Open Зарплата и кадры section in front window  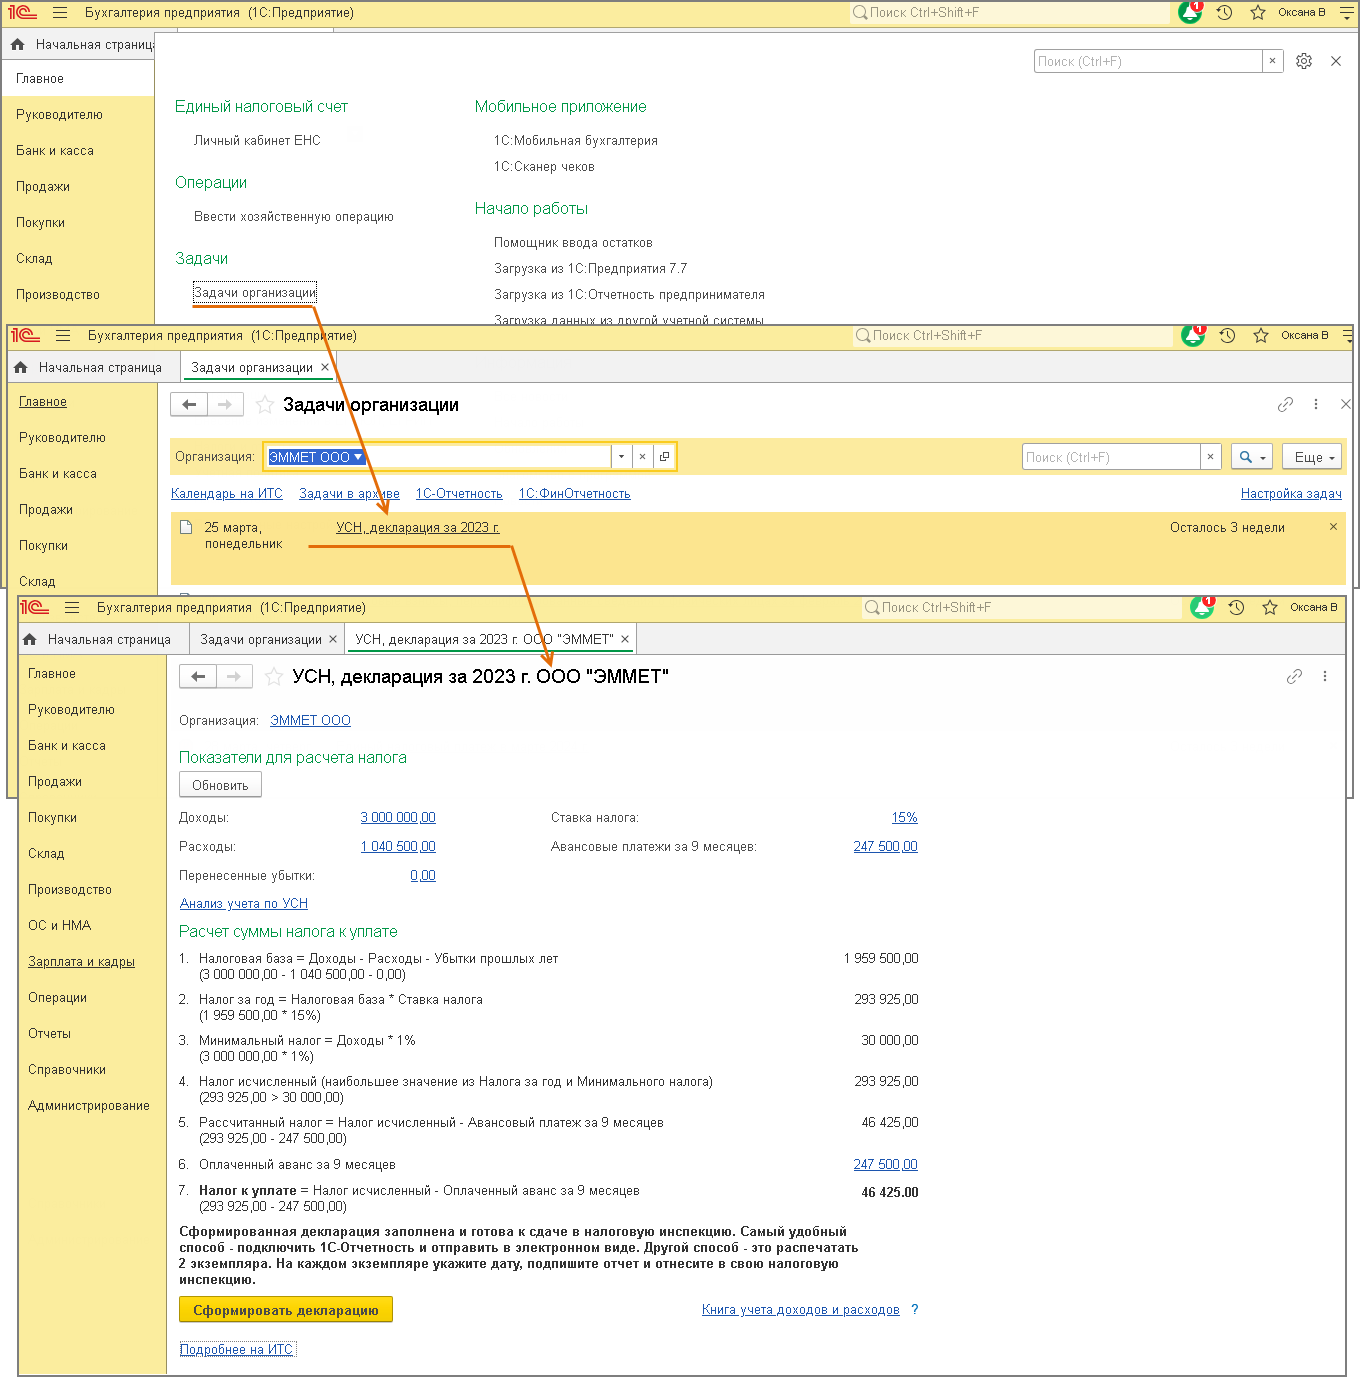pos(81,962)
